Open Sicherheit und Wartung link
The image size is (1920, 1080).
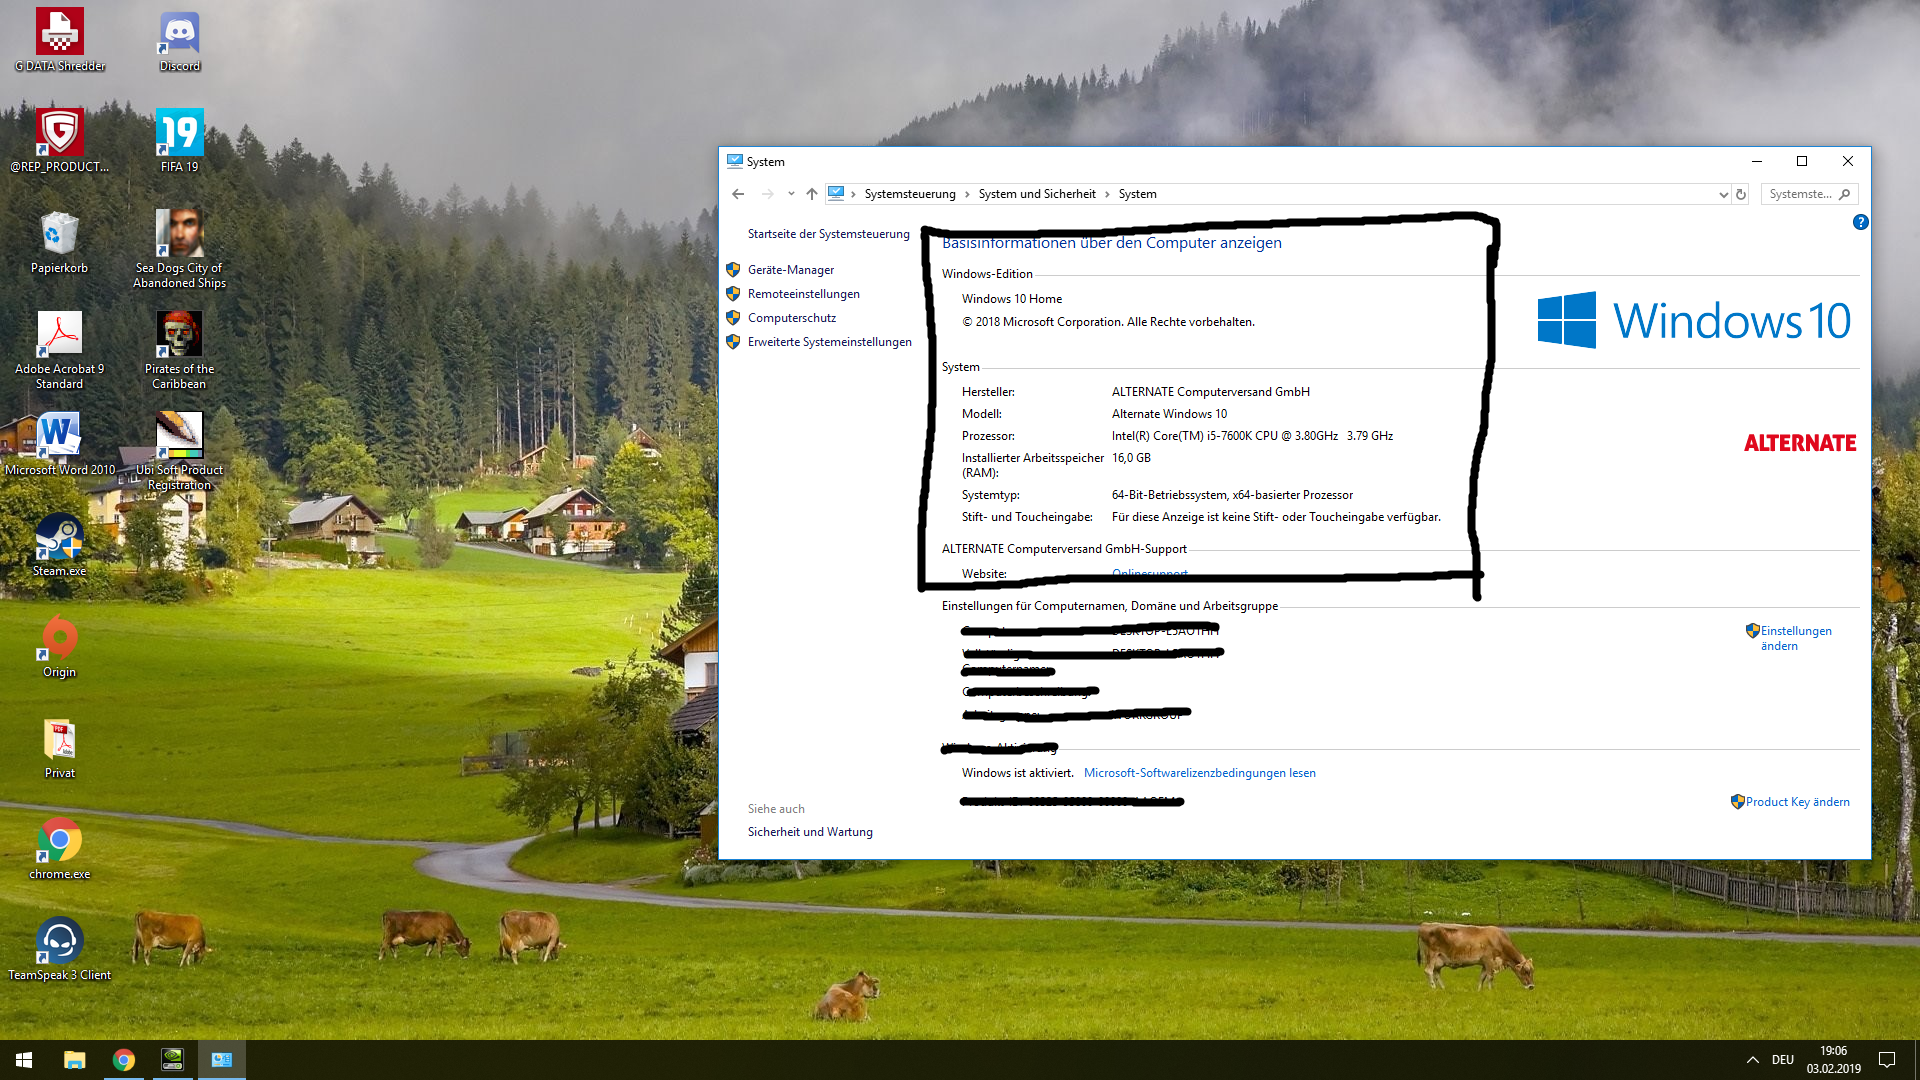click(810, 832)
